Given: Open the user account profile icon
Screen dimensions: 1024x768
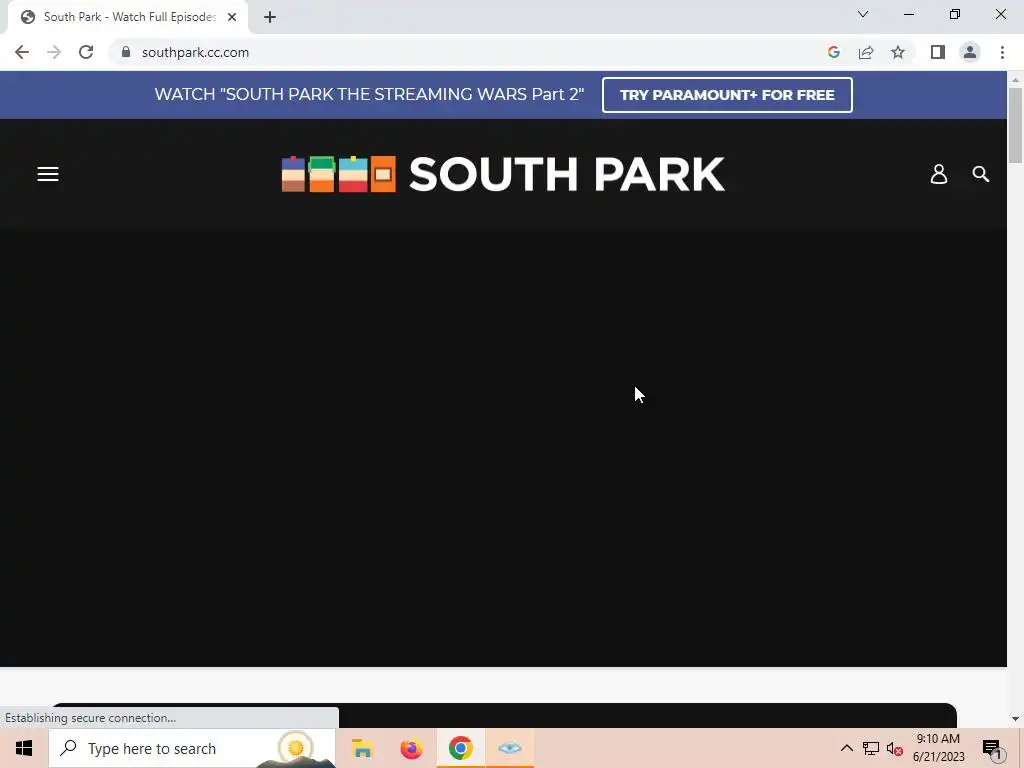Looking at the screenshot, I should (x=938, y=174).
